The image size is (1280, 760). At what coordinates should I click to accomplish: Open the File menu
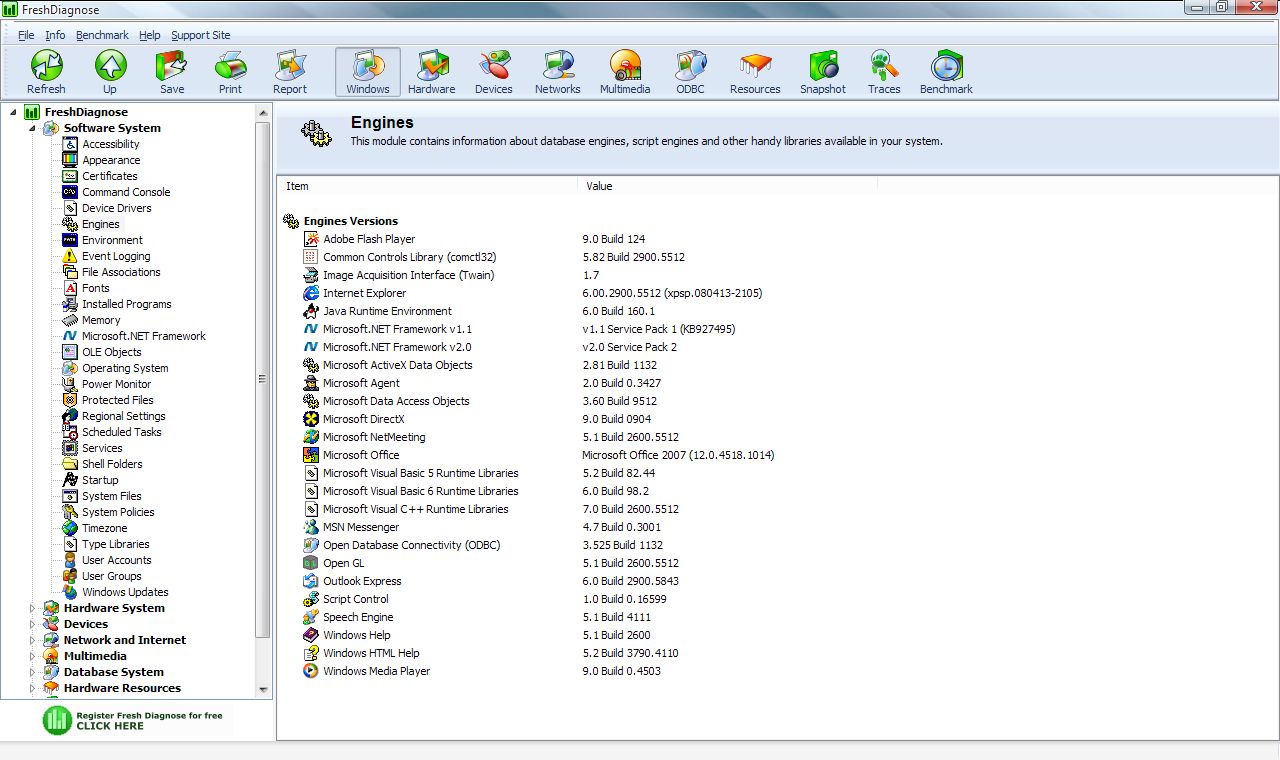point(26,35)
